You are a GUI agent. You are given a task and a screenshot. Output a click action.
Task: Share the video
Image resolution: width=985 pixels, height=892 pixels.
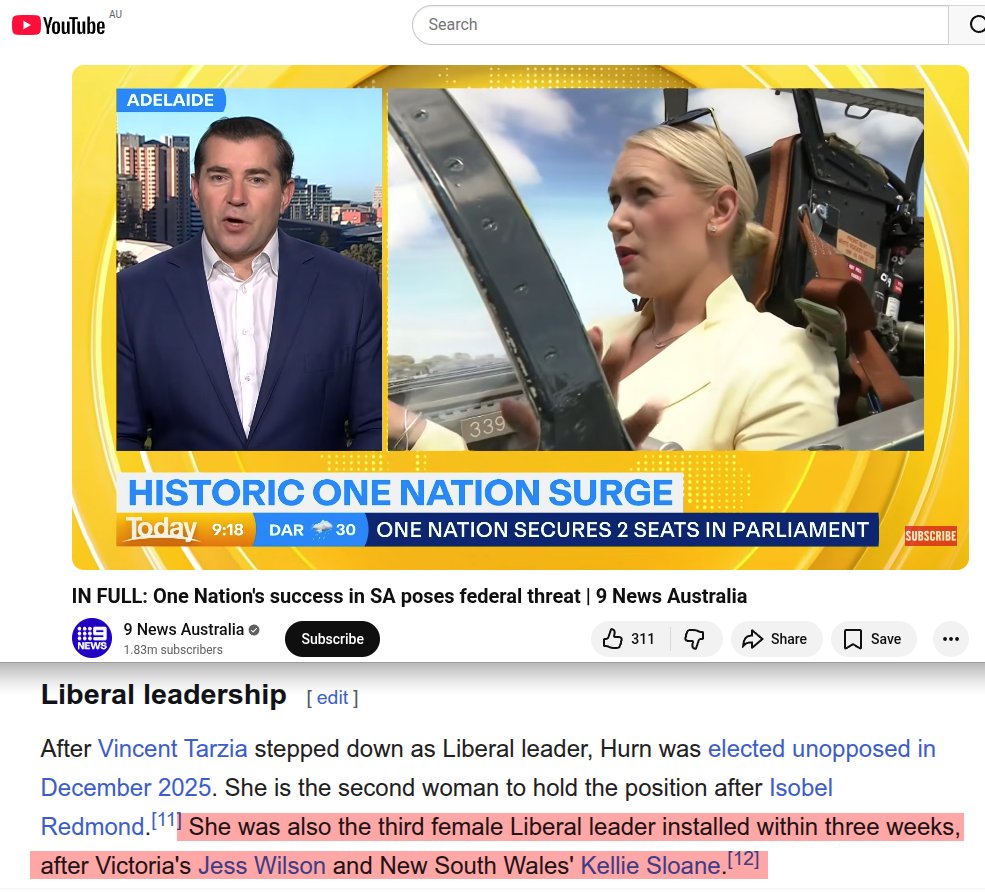(776, 639)
